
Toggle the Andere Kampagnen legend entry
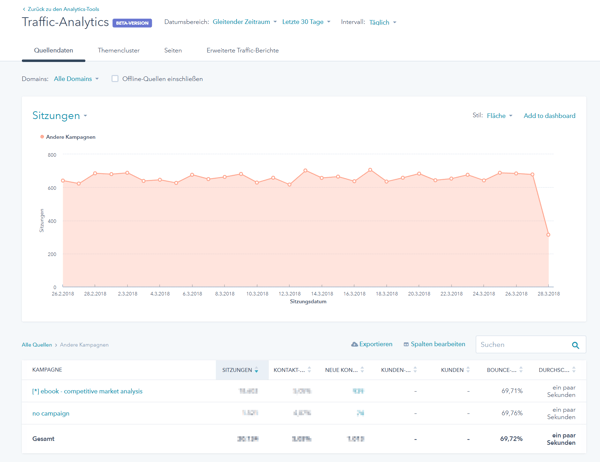(68, 137)
